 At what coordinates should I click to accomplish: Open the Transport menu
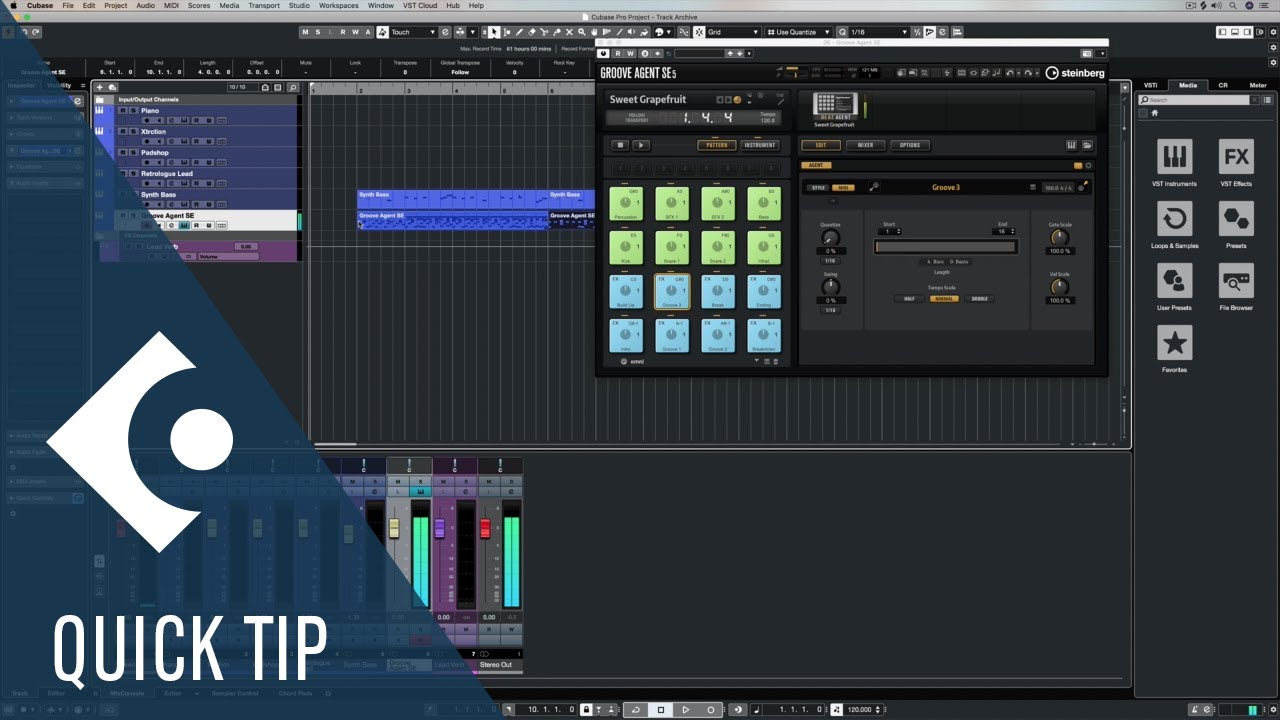pos(264,5)
